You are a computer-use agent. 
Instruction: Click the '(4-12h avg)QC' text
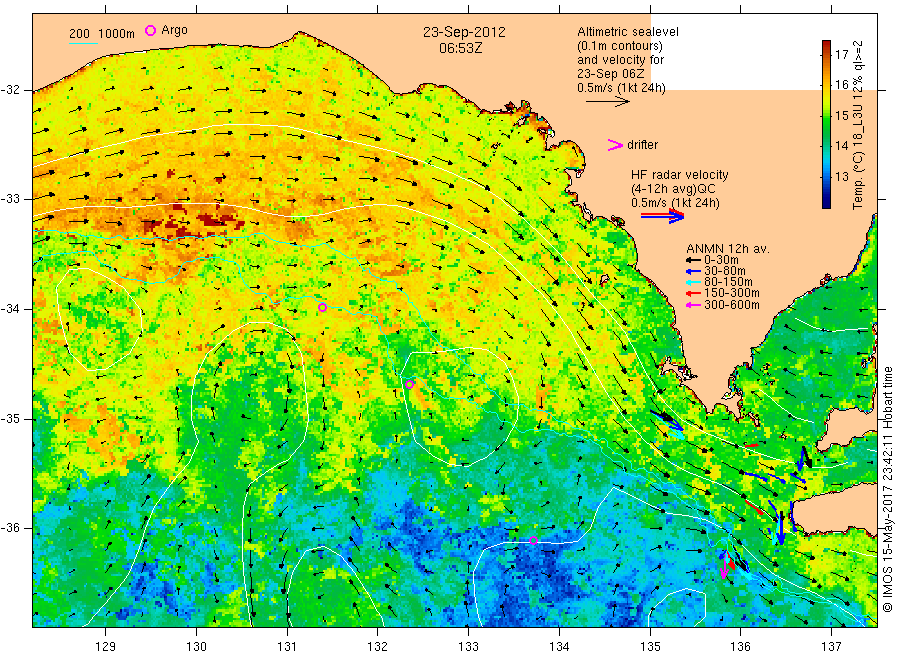pyautogui.click(x=673, y=189)
